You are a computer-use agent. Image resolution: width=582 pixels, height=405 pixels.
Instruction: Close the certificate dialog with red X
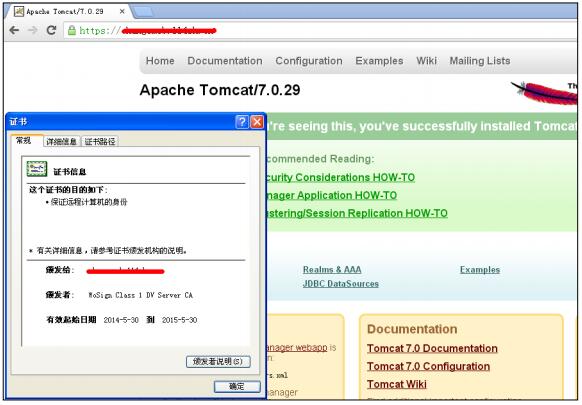point(257,121)
